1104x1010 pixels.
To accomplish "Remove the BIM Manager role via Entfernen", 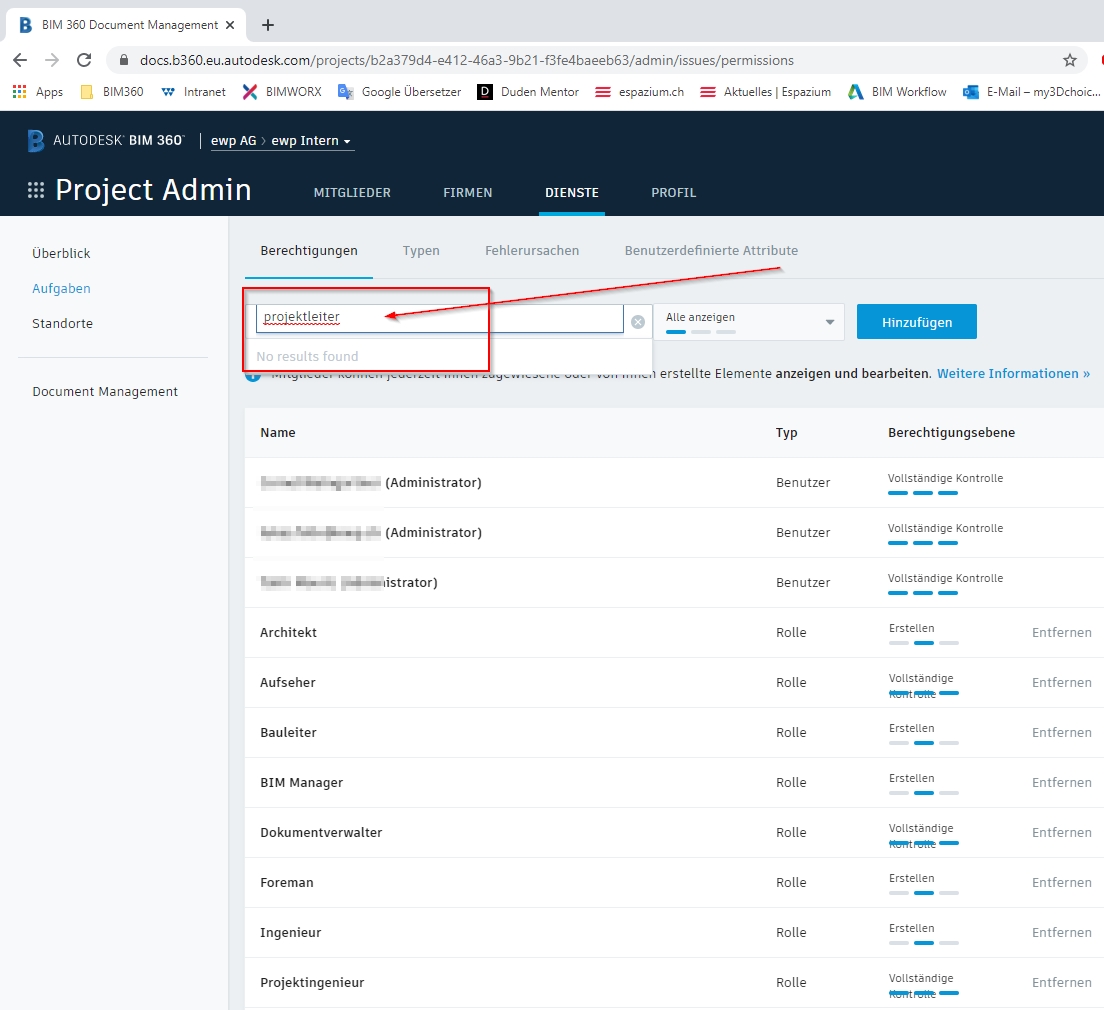I will point(1062,783).
